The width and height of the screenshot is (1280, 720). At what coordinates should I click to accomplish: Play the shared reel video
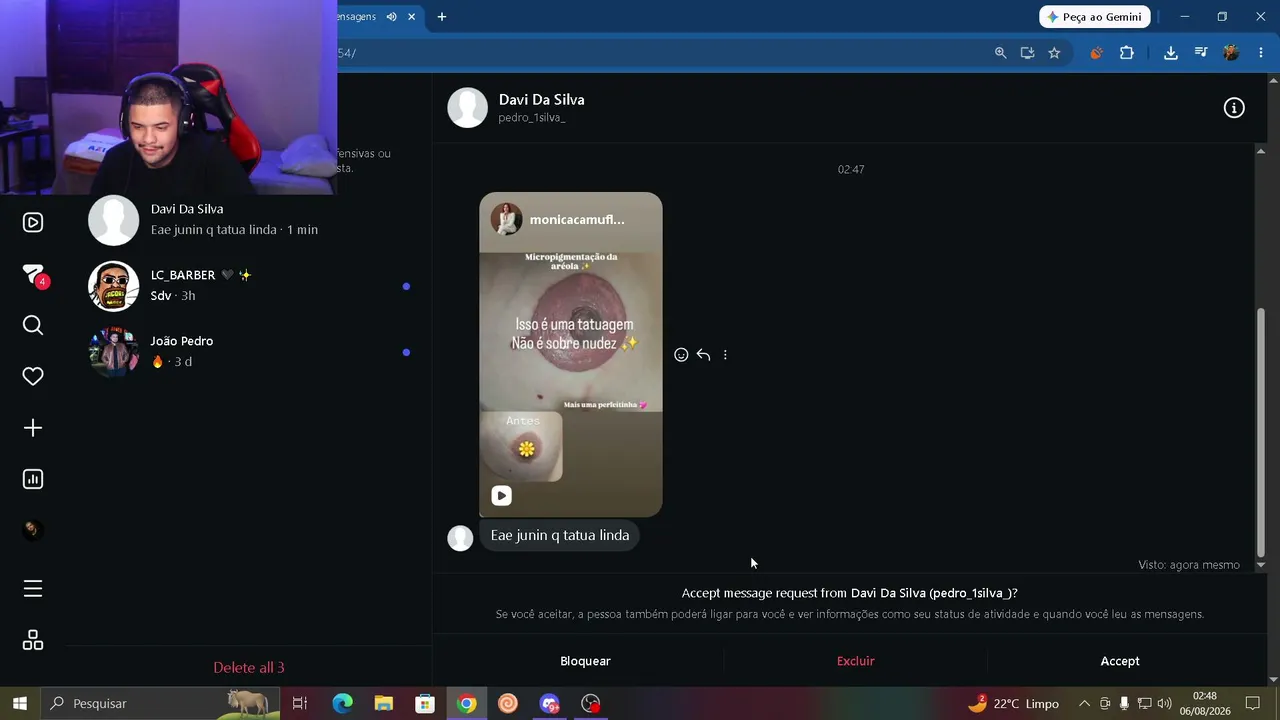click(501, 495)
